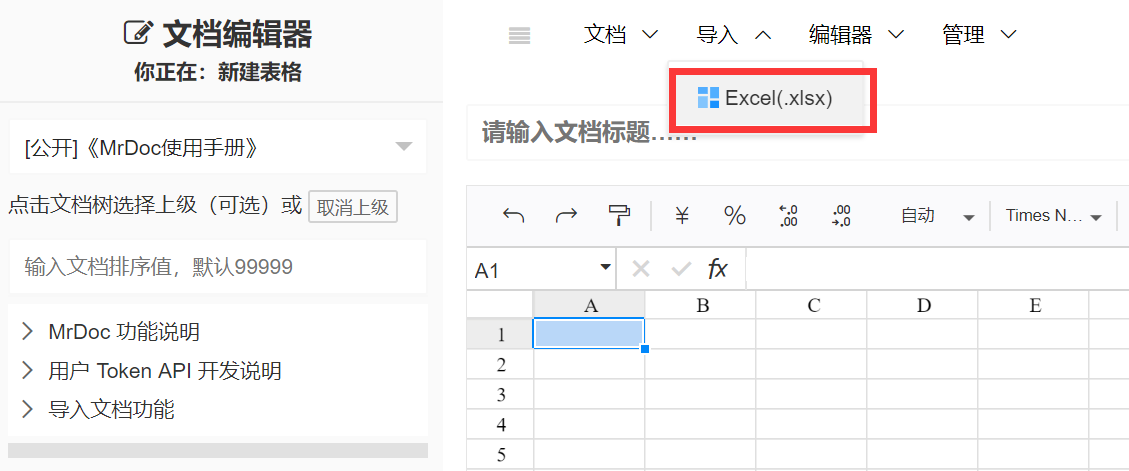Screen dimensions: 1129x471
Task: Click the formula confirm checkmark icon
Action: pyautogui.click(x=680, y=269)
